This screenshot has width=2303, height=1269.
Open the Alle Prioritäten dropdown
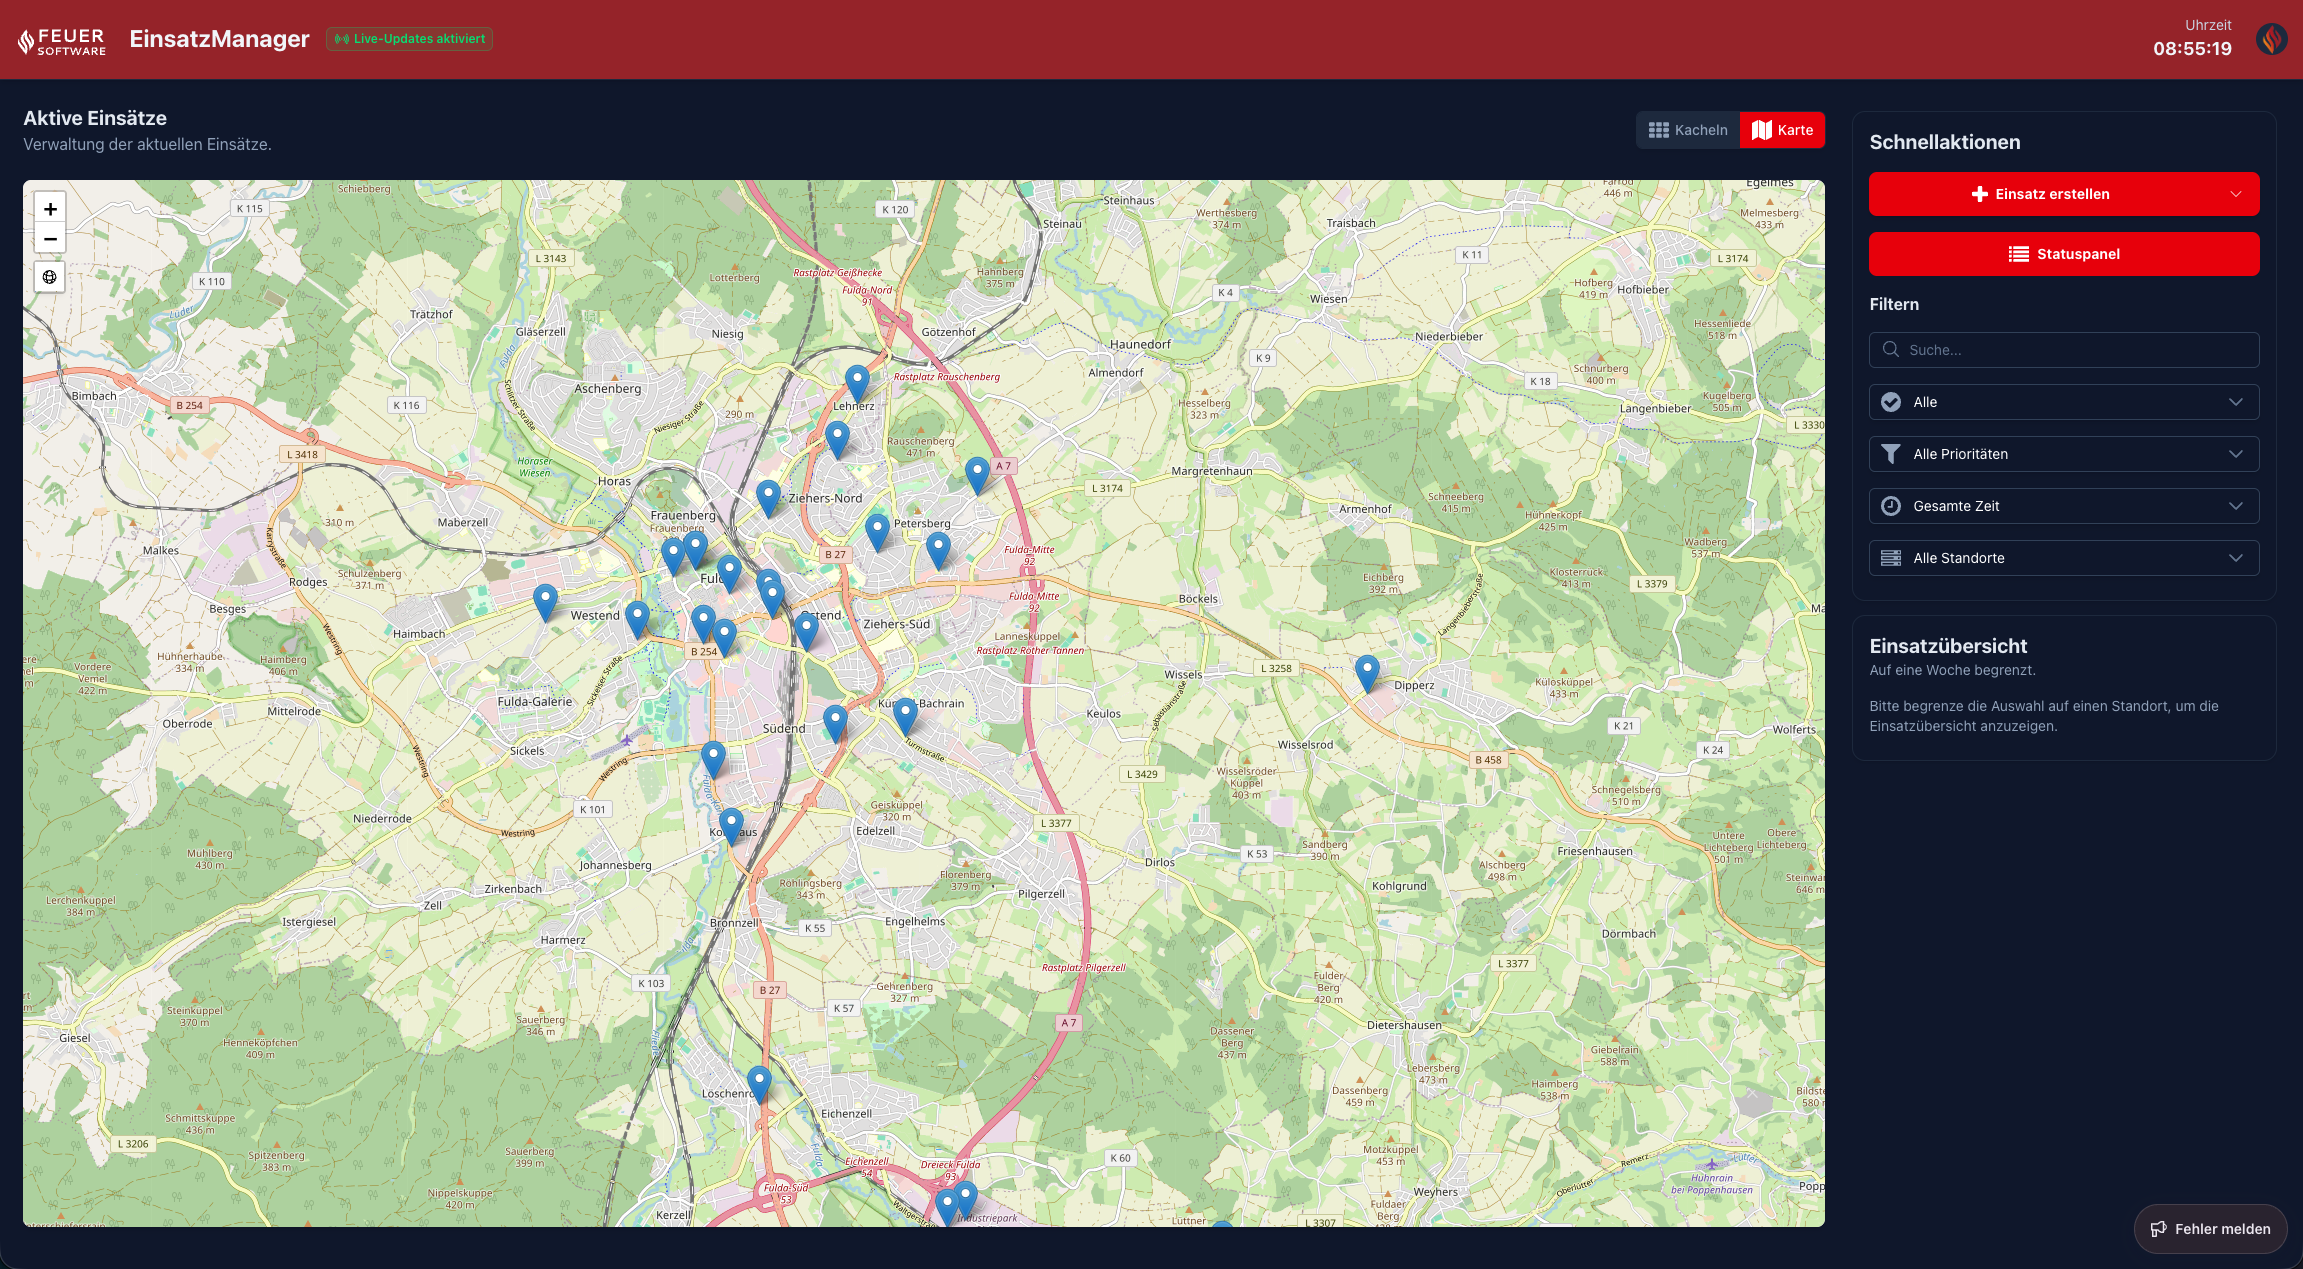2063,454
